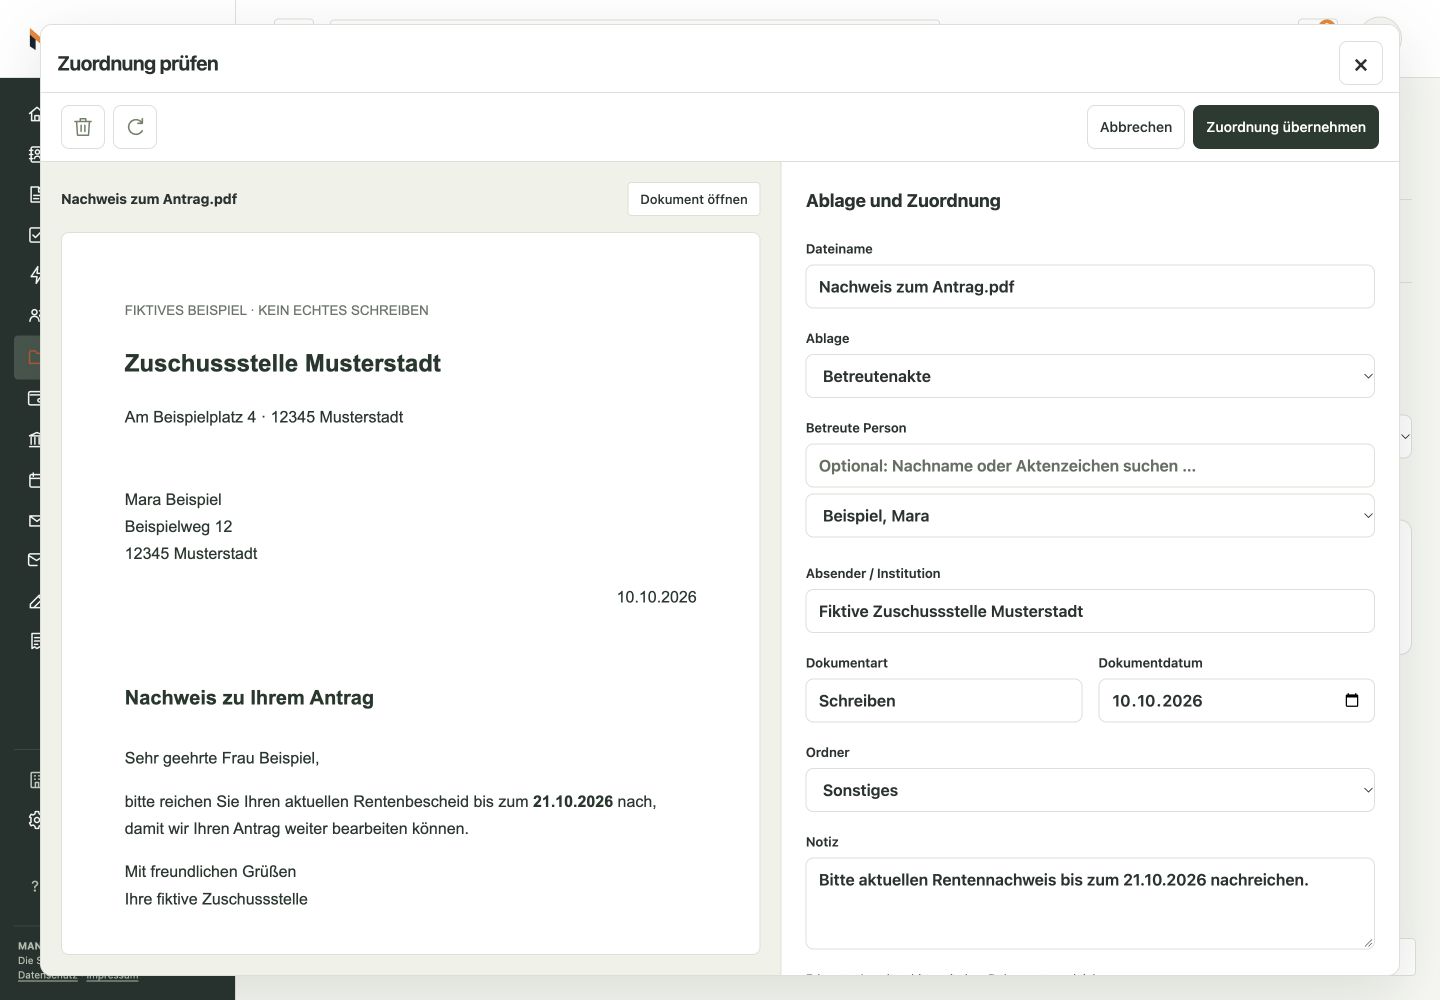The width and height of the screenshot is (1440, 1000).
Task: Click the Dokumentdatum date value
Action: click(x=1157, y=701)
